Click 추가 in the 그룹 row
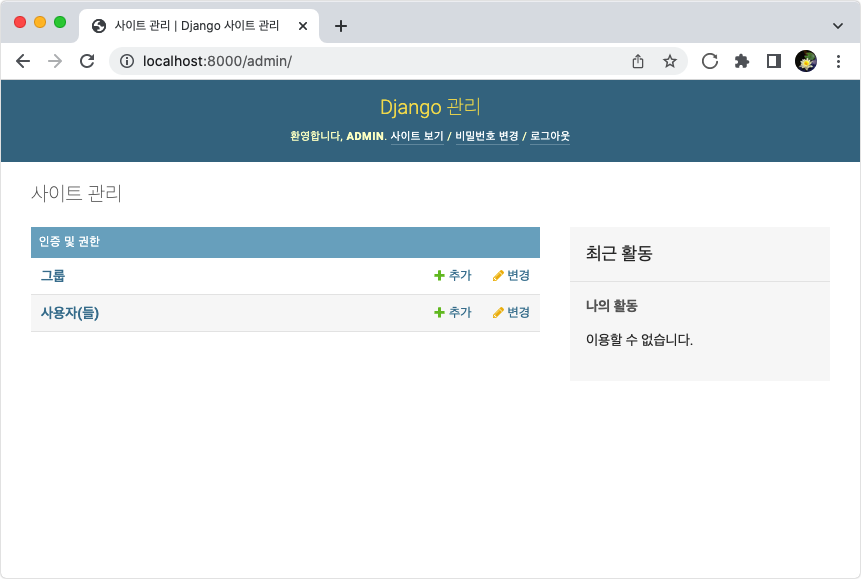 pyautogui.click(x=453, y=275)
